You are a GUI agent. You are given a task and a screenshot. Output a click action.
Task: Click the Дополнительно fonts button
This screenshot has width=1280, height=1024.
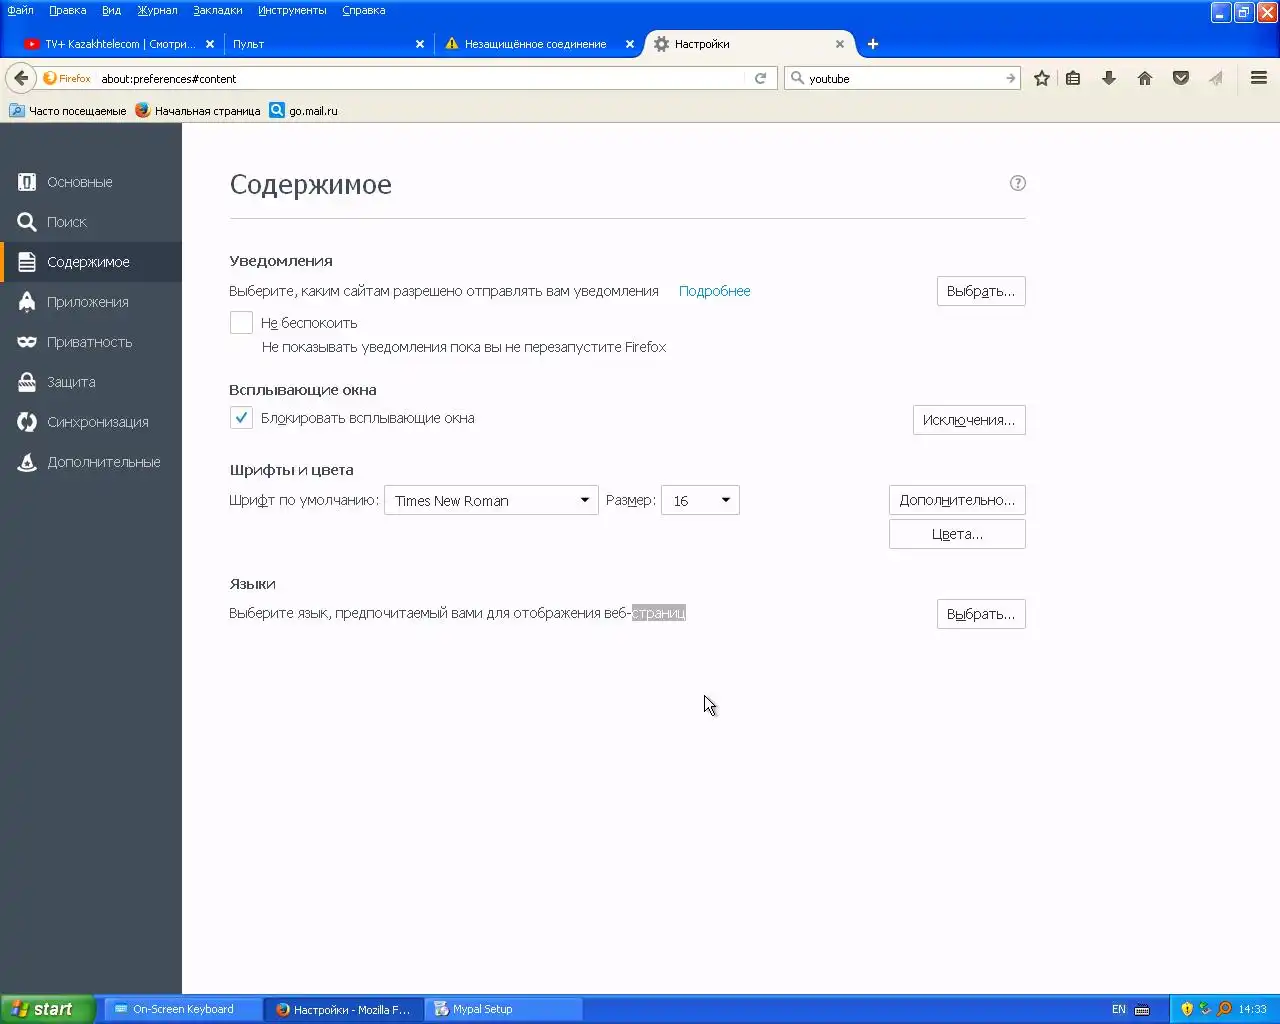957,500
